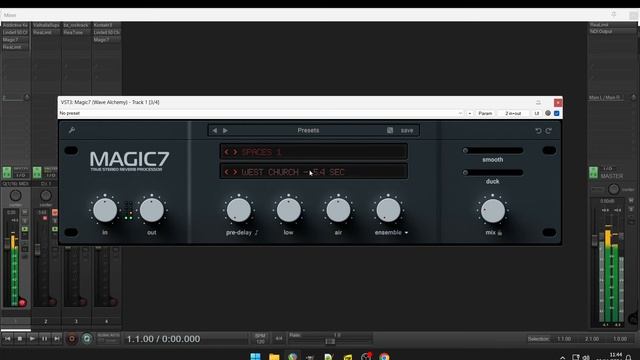
Task: Click the 1.1.00 / 0:00.000 time display
Action: (x=163, y=339)
